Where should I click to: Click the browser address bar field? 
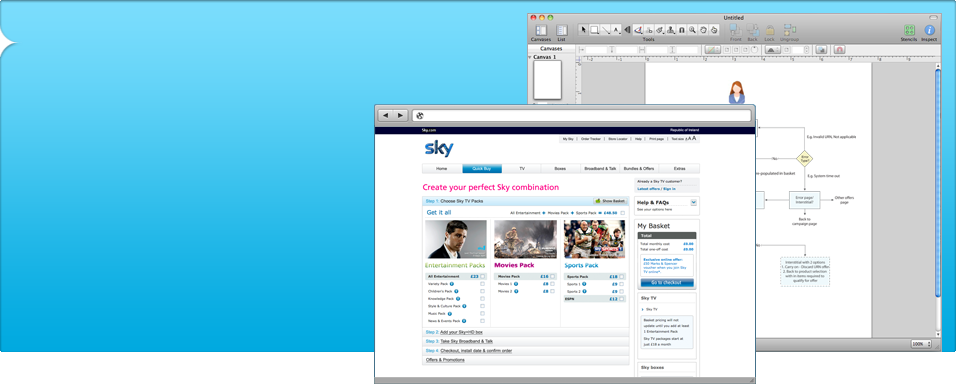582,115
